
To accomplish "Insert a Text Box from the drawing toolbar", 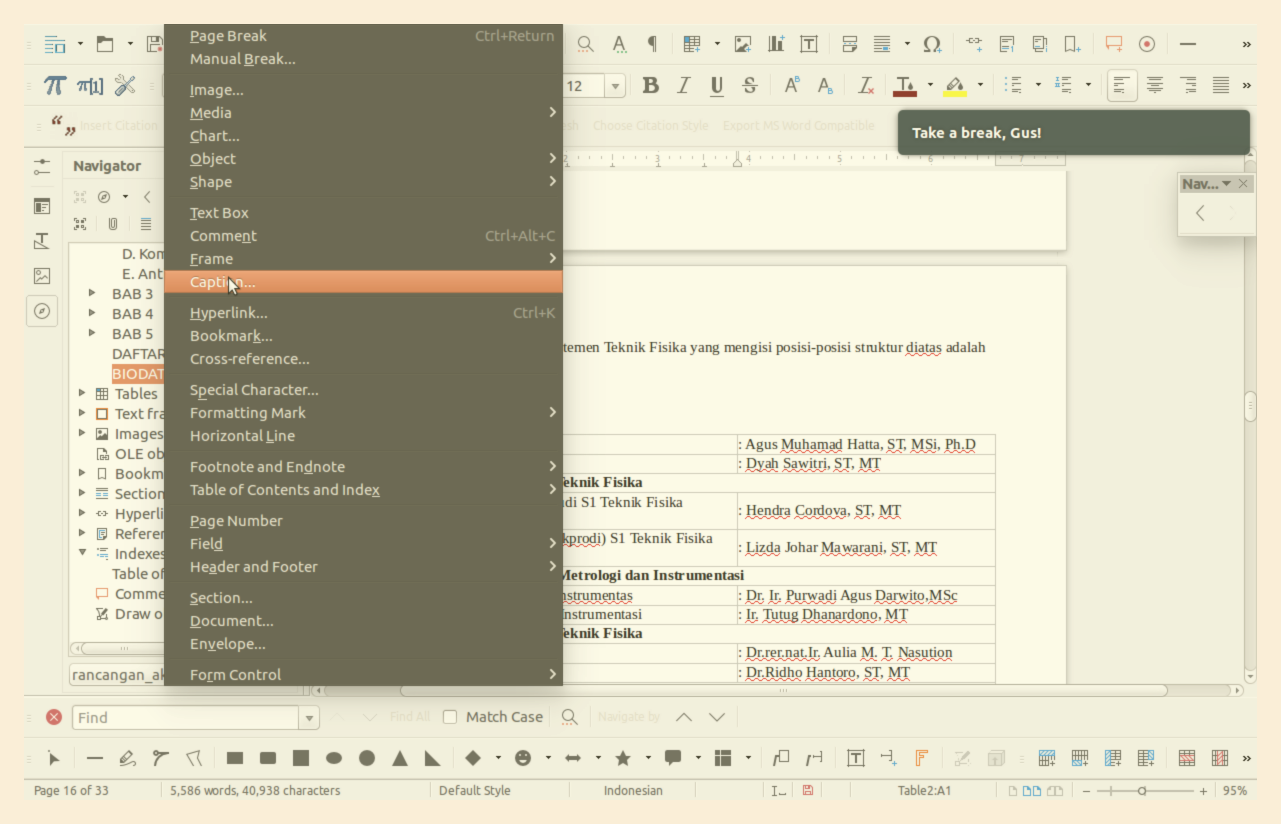I will [856, 758].
